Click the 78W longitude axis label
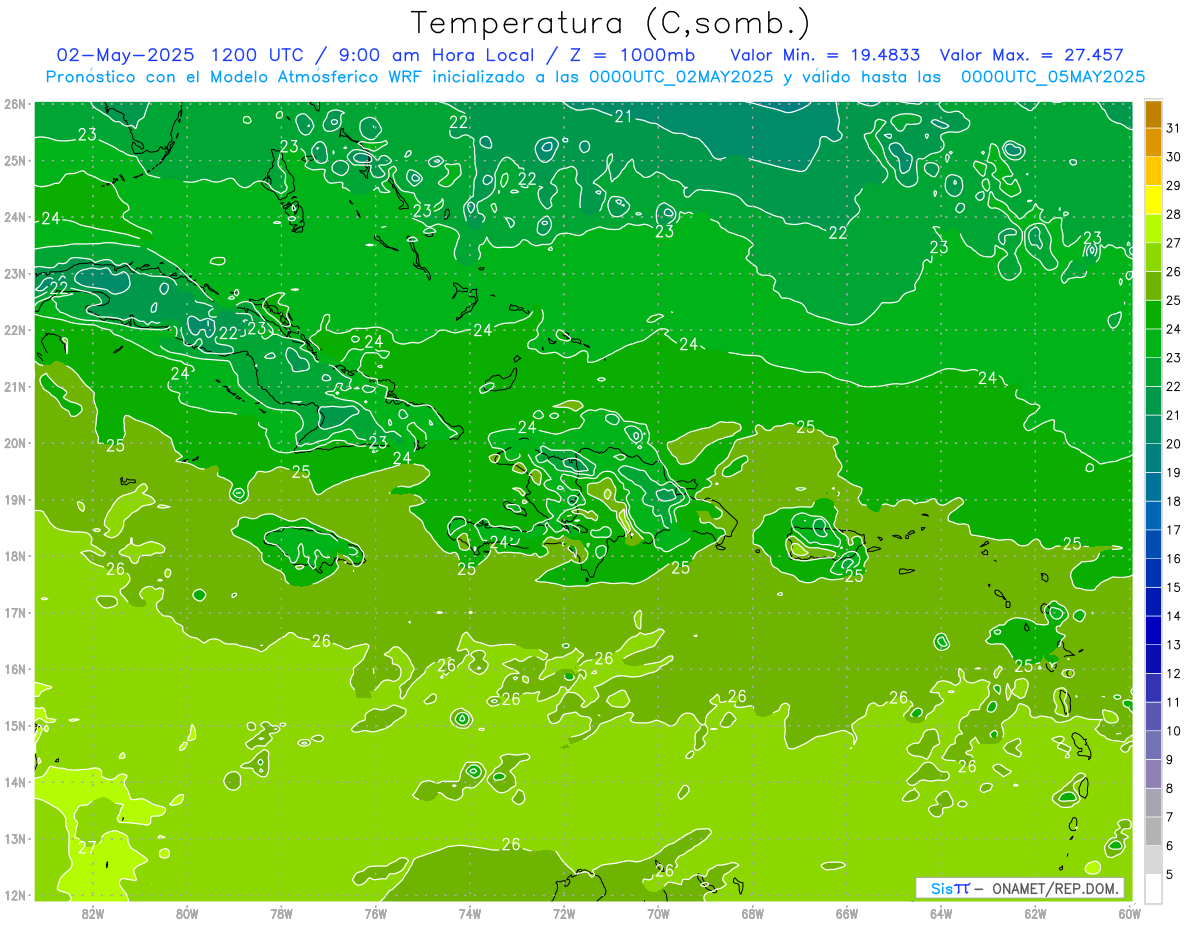The height and width of the screenshot is (927, 1200). [x=281, y=912]
